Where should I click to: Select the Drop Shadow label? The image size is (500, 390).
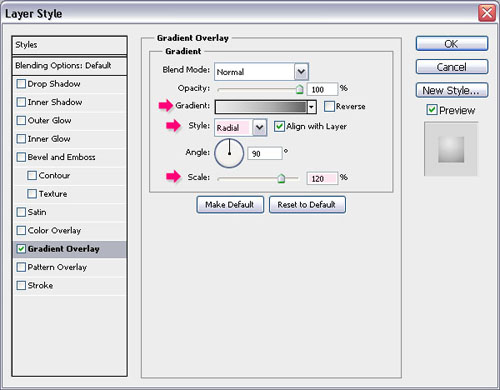(x=54, y=84)
